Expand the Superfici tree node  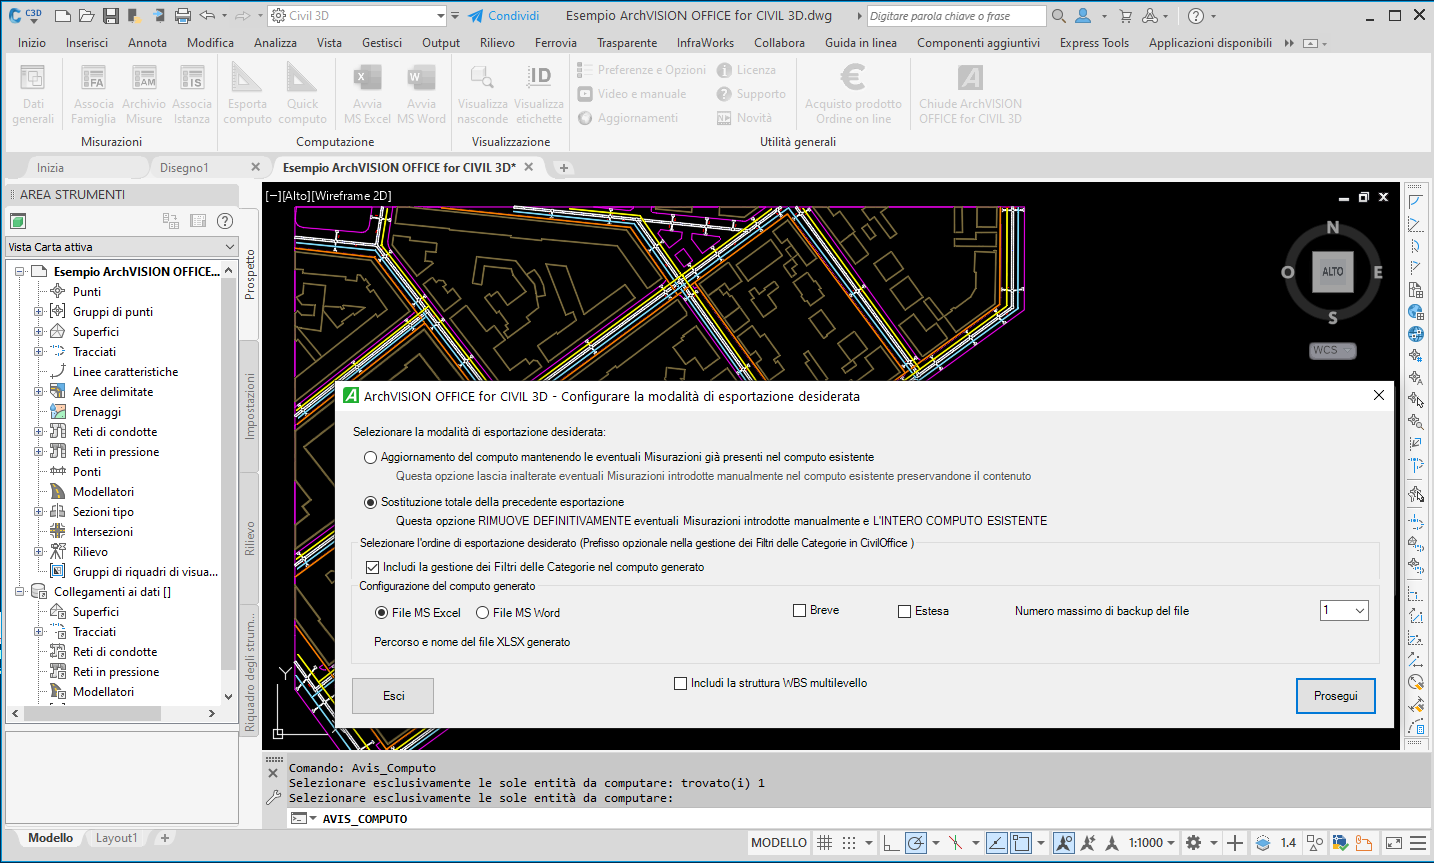(x=39, y=332)
